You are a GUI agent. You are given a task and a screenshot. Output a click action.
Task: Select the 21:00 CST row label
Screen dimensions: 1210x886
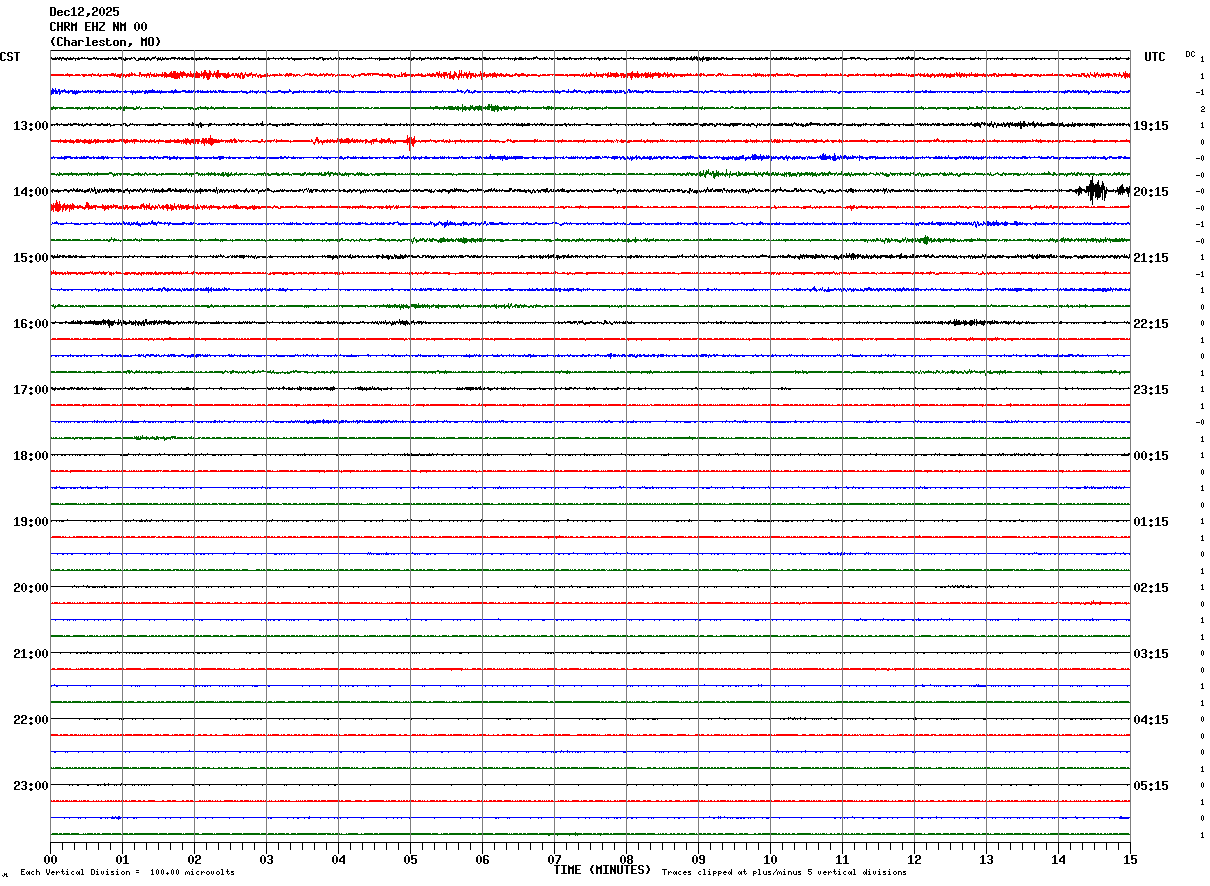pos(31,653)
